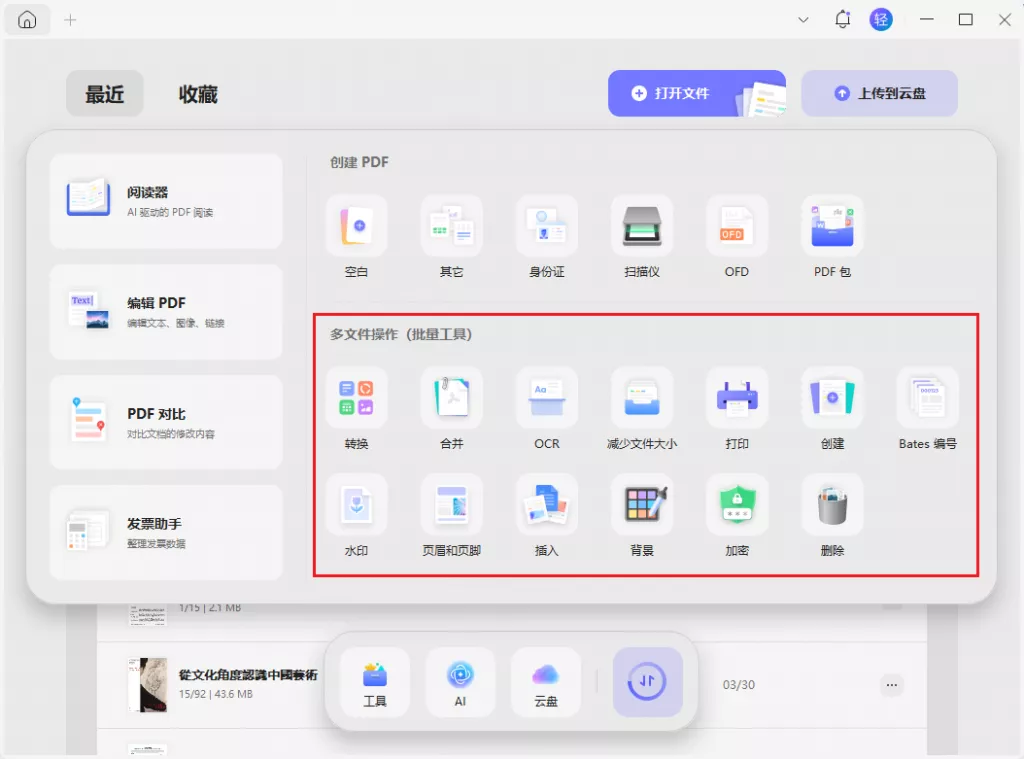Create a blank PDF with 空白 icon
This screenshot has height=759, width=1024.
(x=357, y=225)
